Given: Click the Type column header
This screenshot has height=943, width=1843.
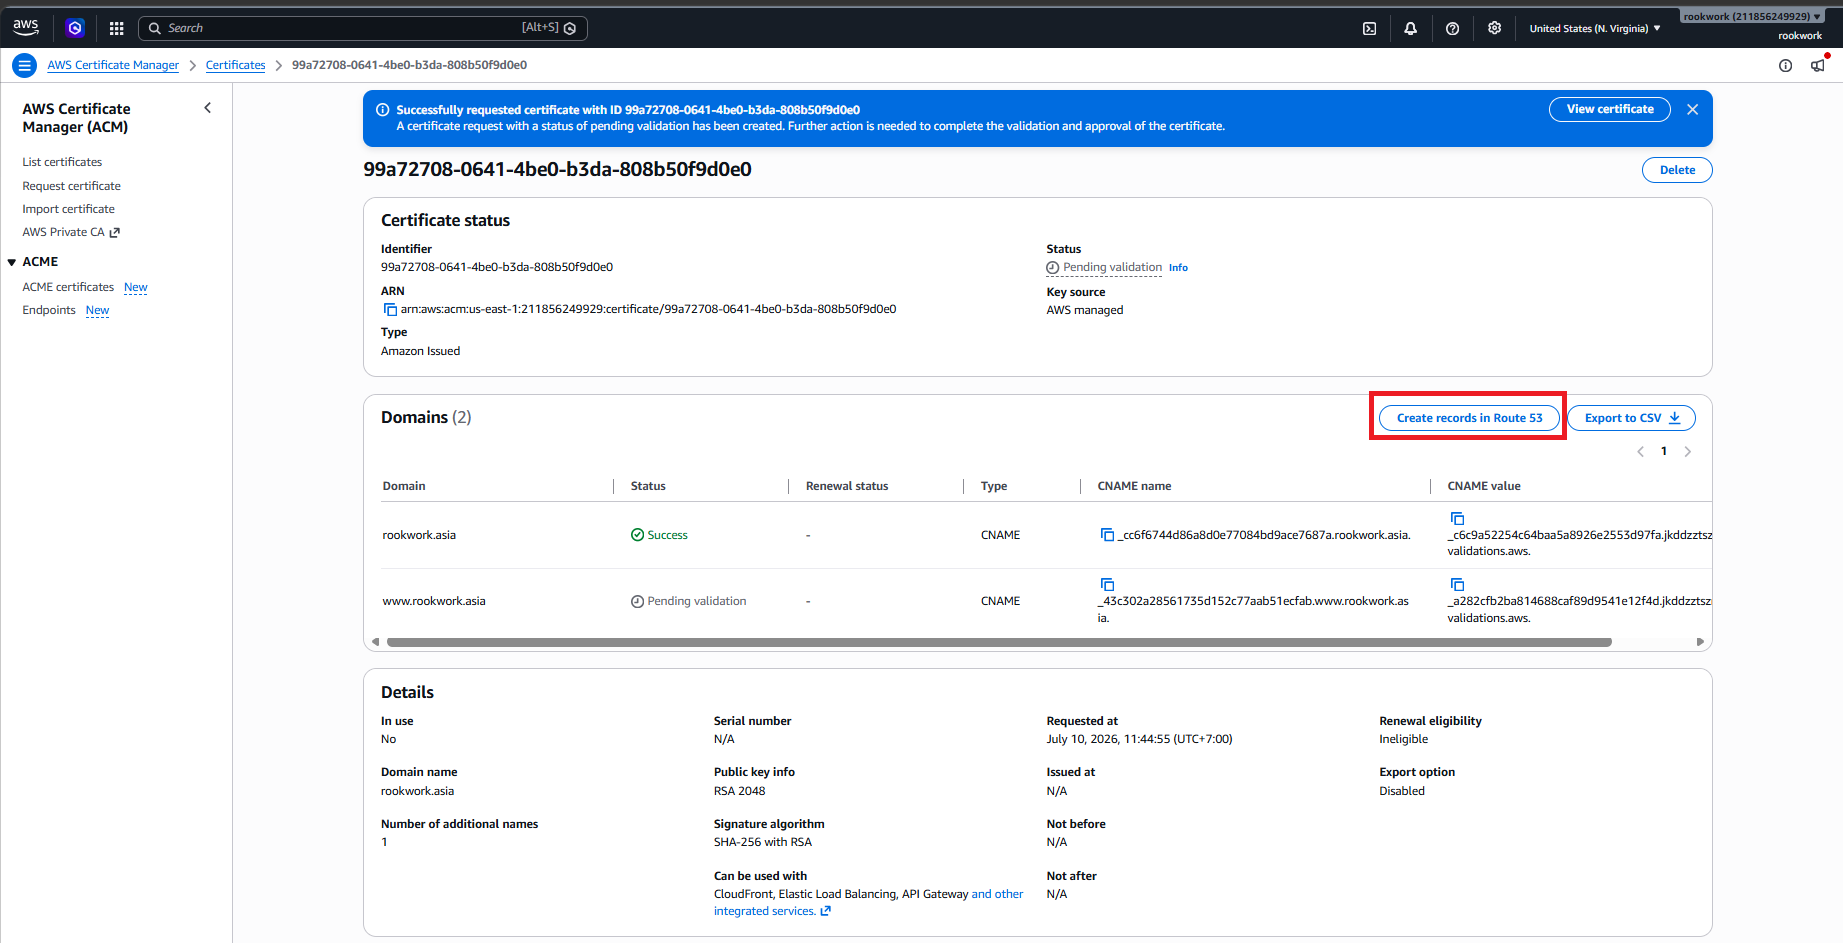Looking at the screenshot, I should (994, 486).
